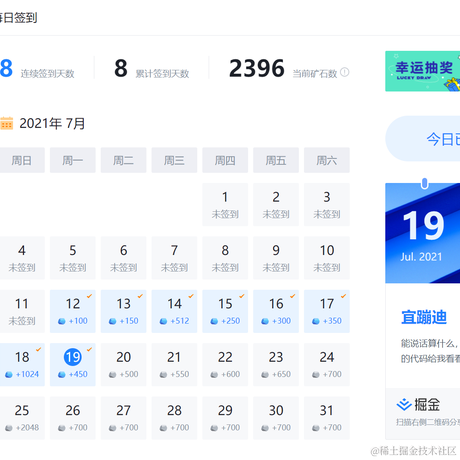Select the 周三 column header
This screenshot has width=460, height=460.
pyautogui.click(x=174, y=160)
